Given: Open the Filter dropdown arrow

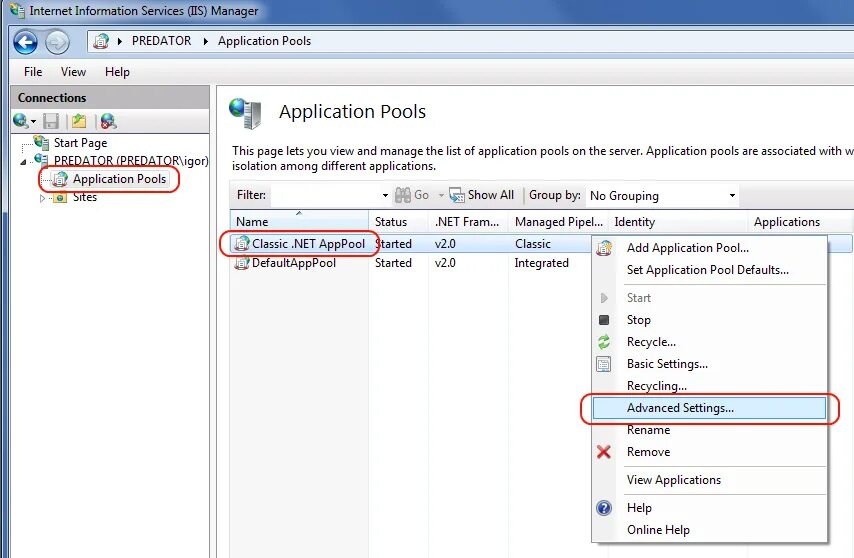Looking at the screenshot, I should pos(385,195).
